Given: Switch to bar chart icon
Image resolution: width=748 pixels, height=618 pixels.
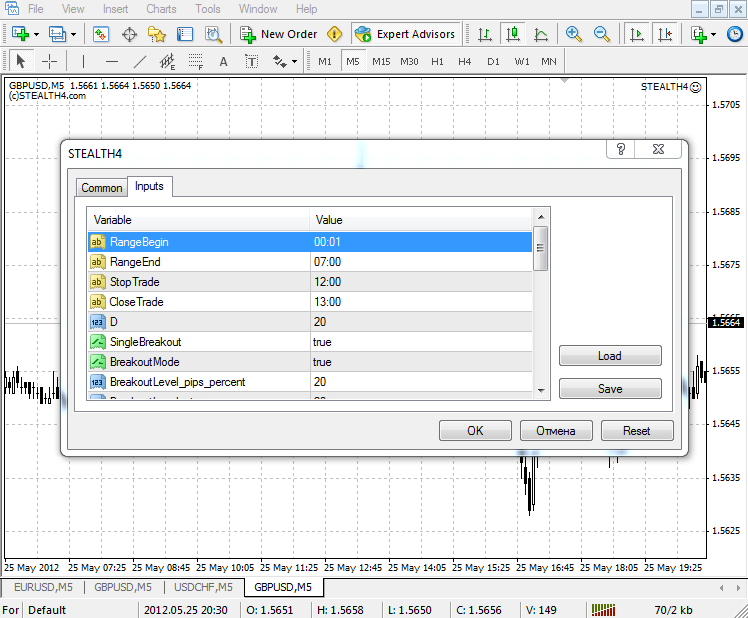Looking at the screenshot, I should [485, 34].
